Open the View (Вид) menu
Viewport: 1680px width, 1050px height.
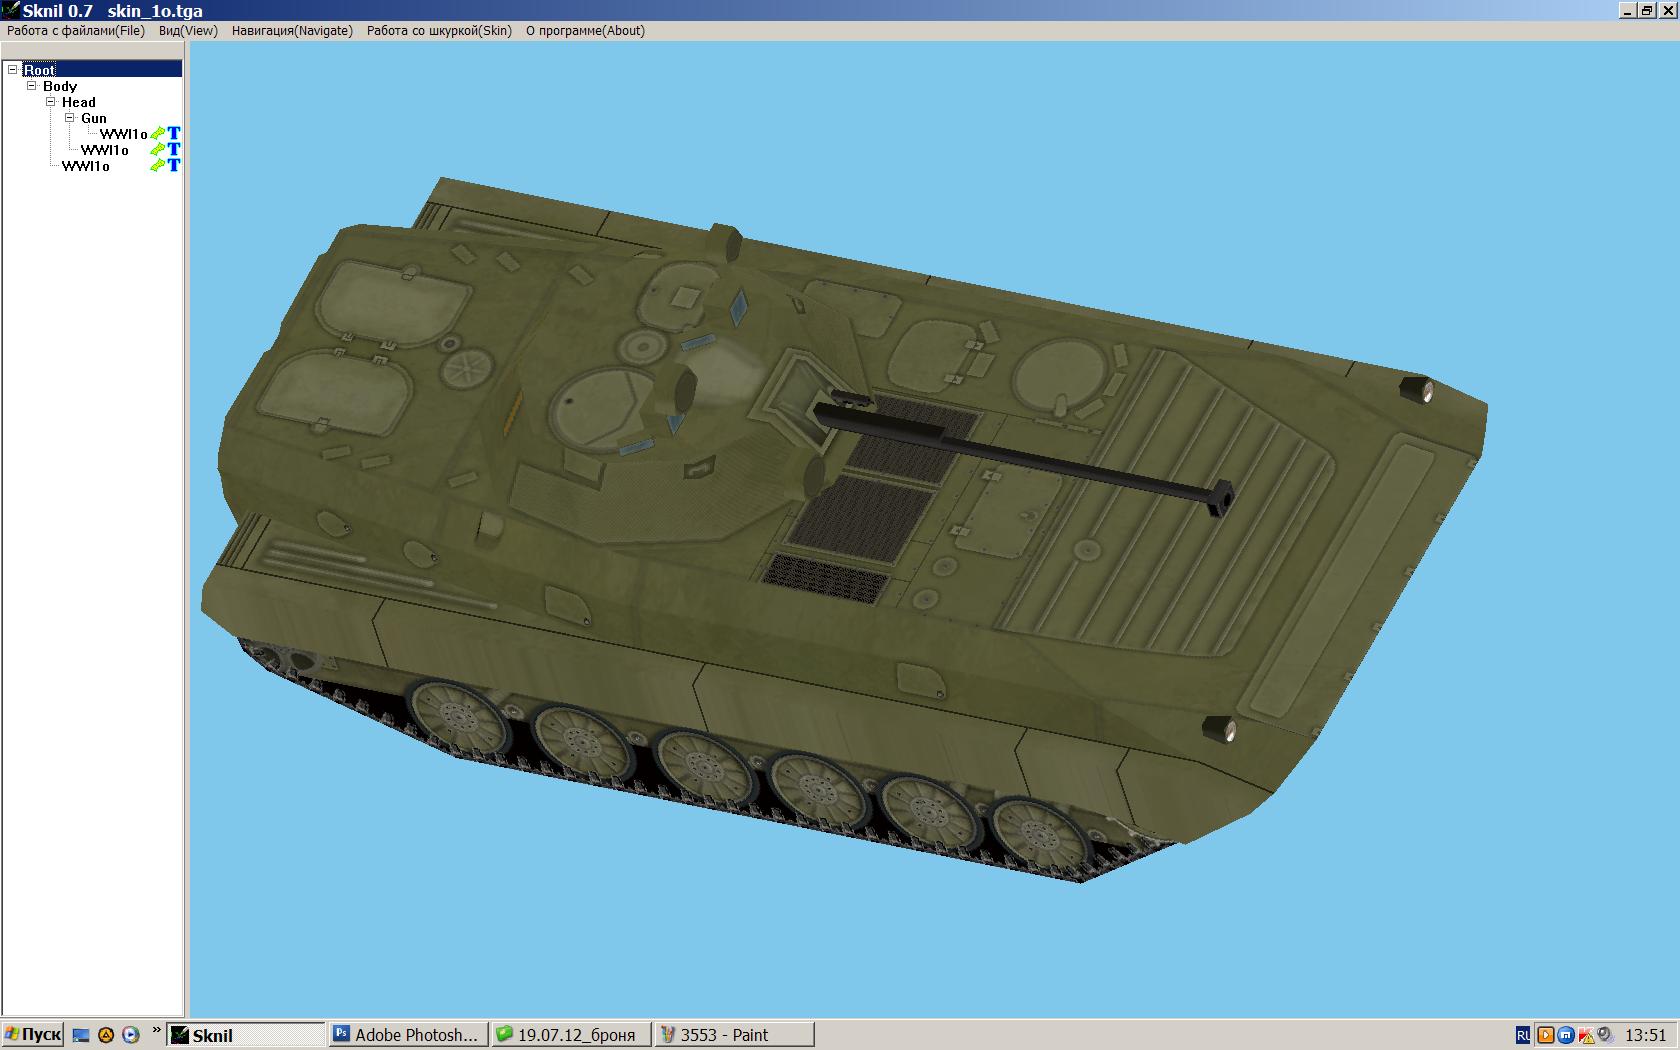tap(188, 31)
